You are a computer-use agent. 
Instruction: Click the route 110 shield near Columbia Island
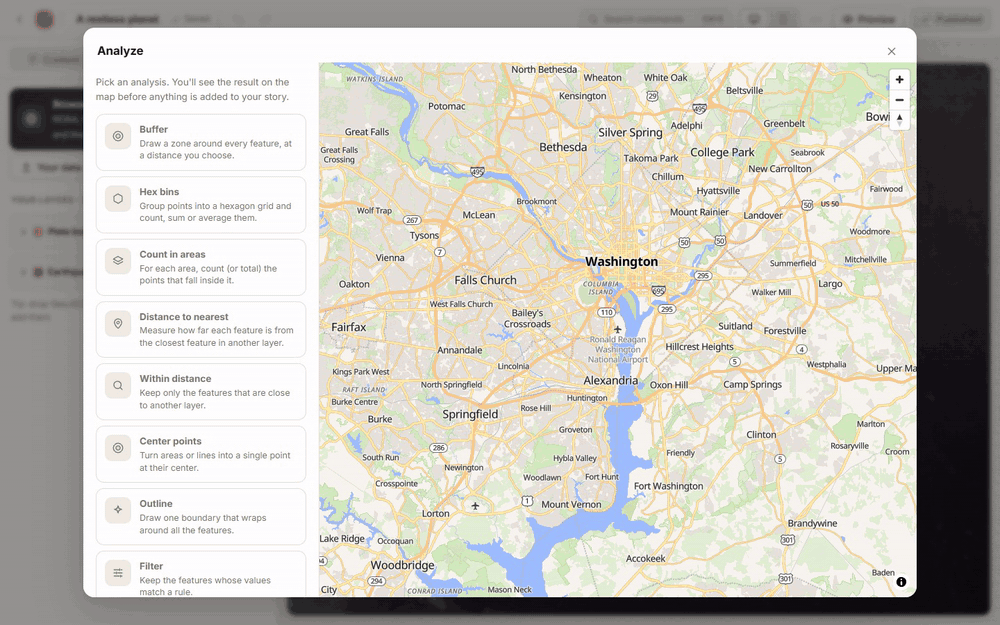pos(606,312)
